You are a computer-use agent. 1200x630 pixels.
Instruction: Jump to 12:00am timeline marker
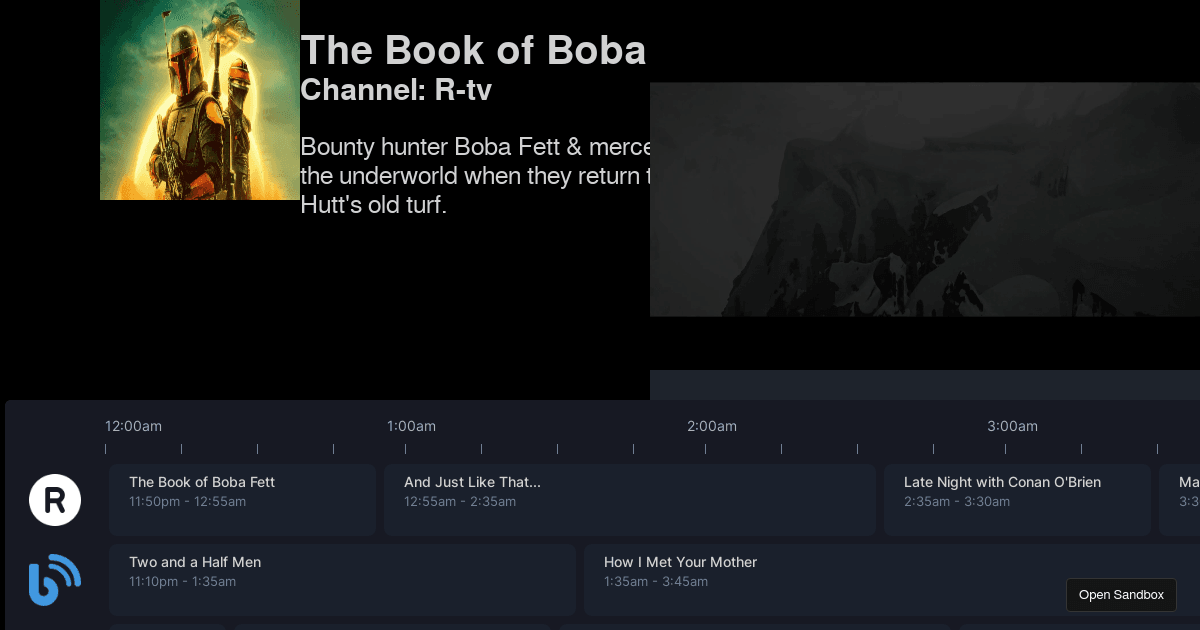tap(133, 427)
